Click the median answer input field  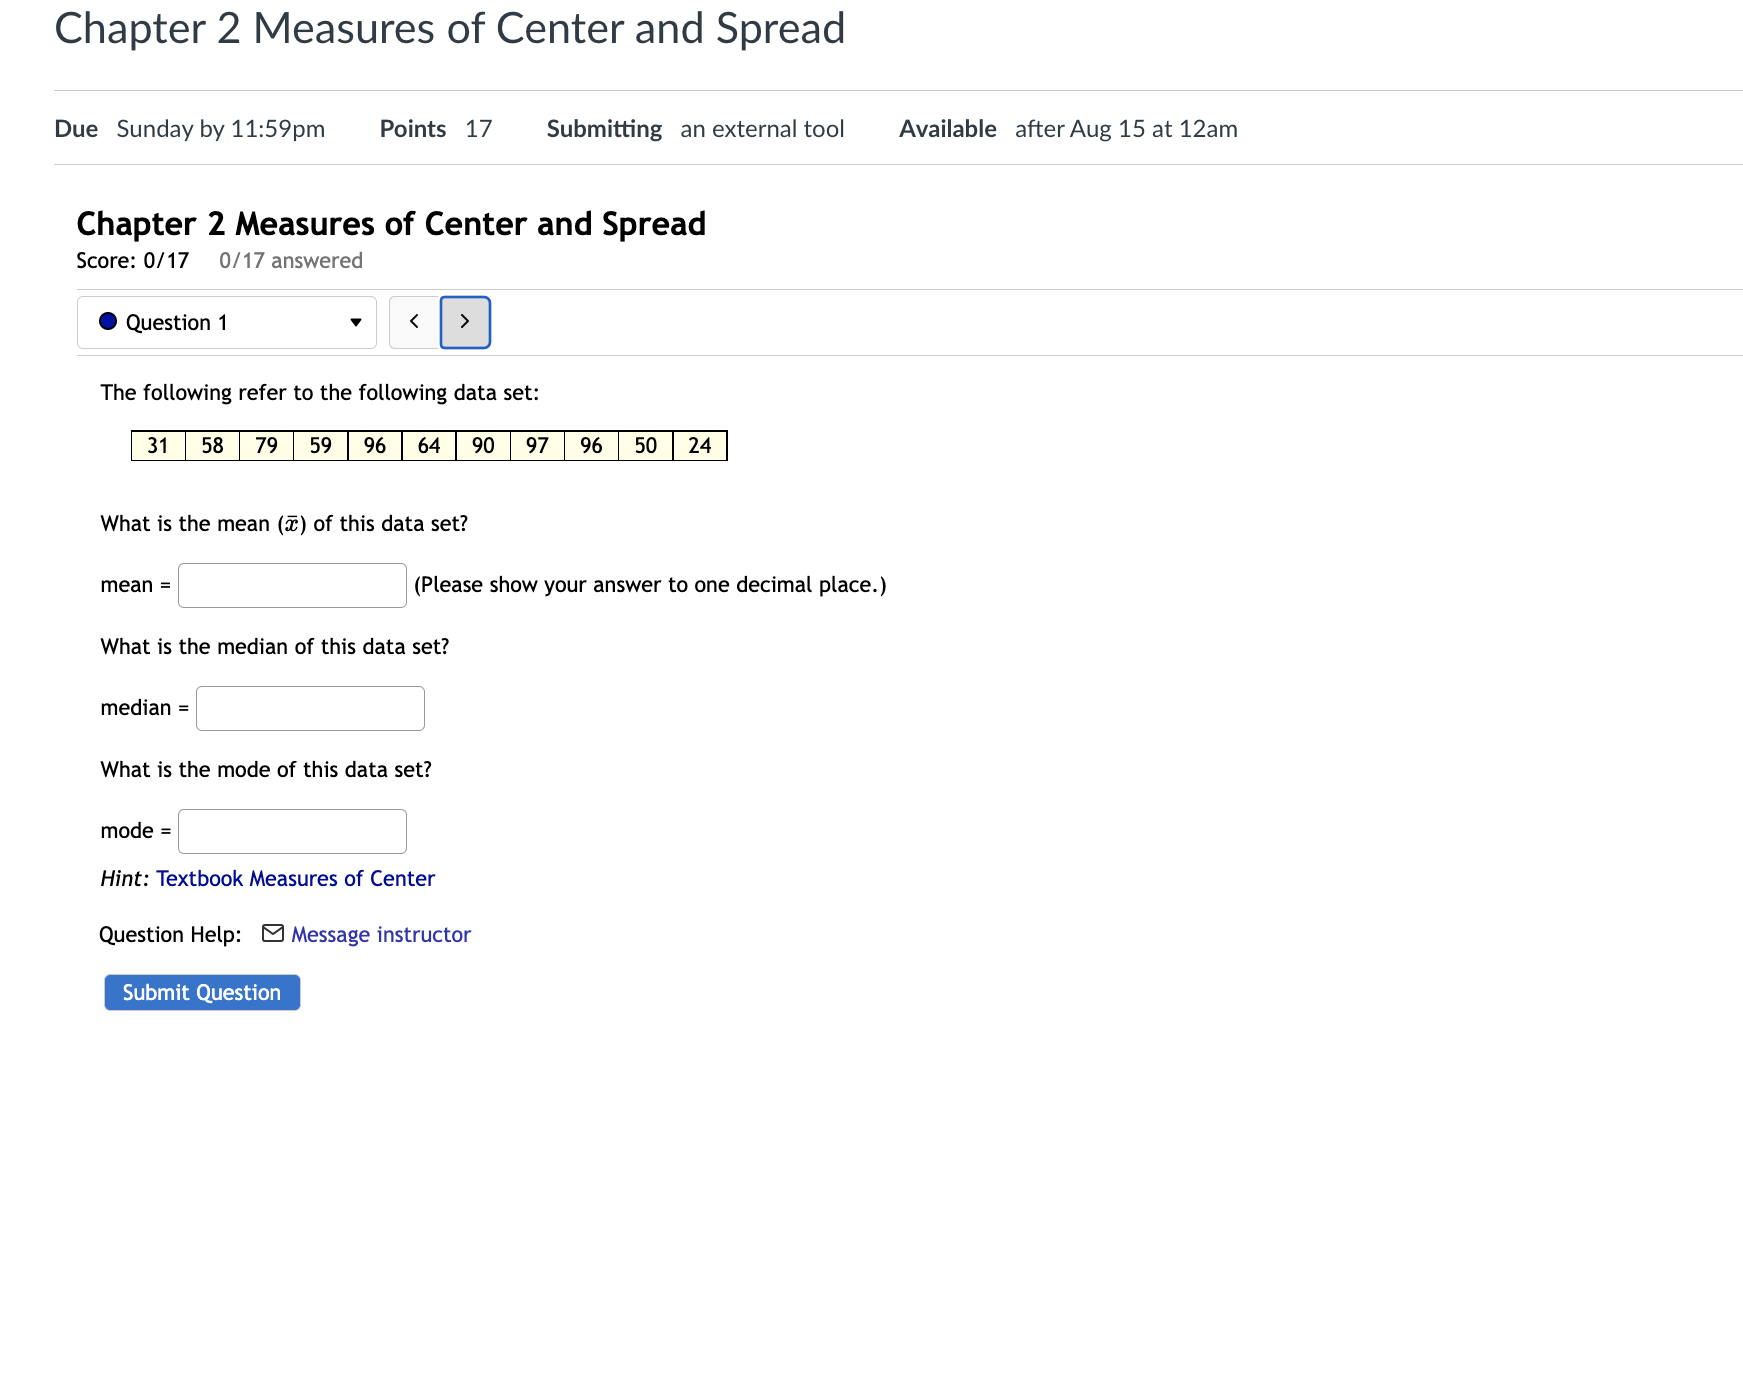(310, 707)
